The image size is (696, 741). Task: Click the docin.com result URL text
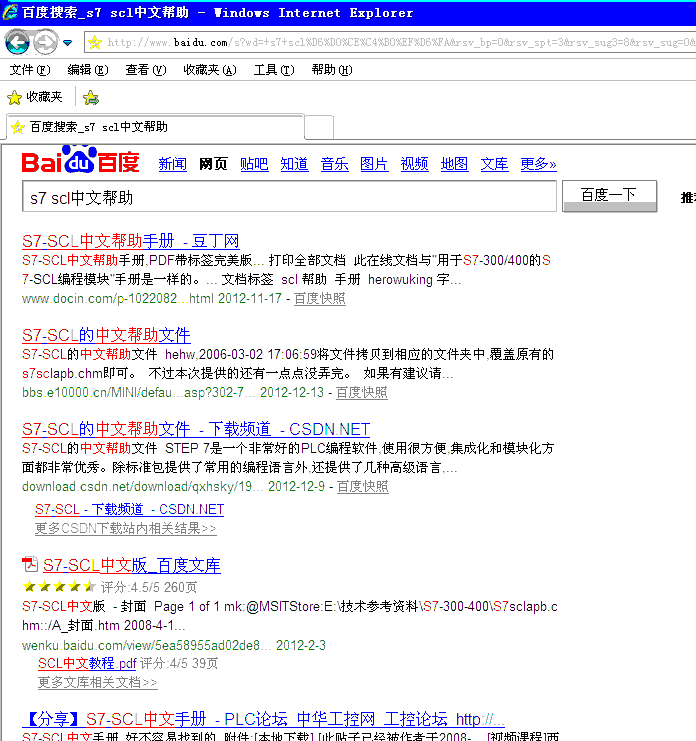(x=118, y=299)
